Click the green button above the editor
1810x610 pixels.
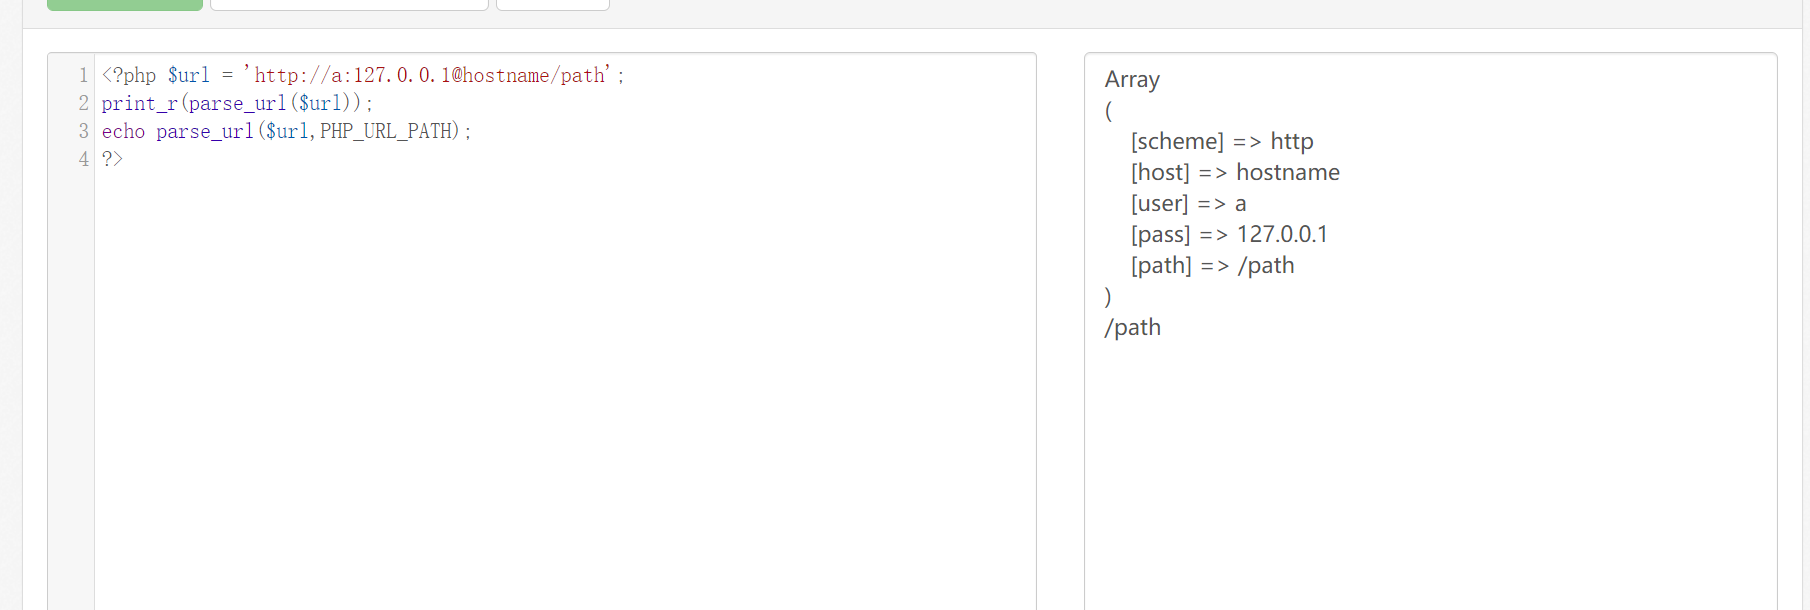point(125,4)
